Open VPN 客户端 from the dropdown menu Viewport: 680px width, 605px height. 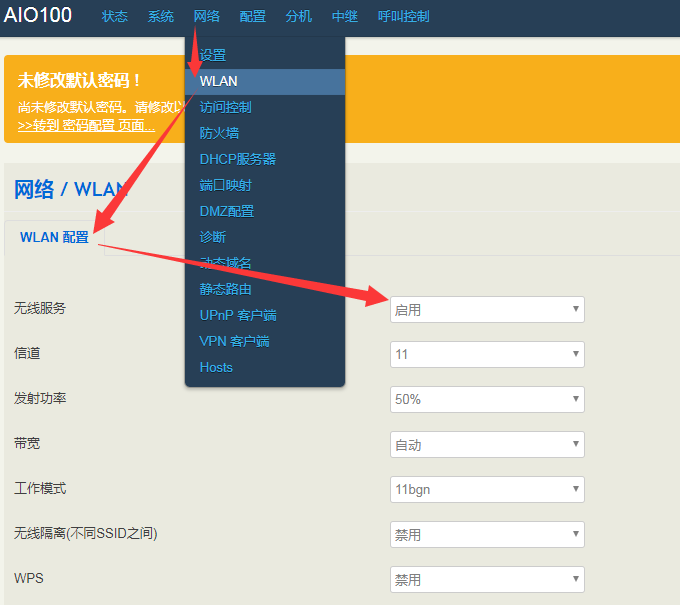point(265,341)
